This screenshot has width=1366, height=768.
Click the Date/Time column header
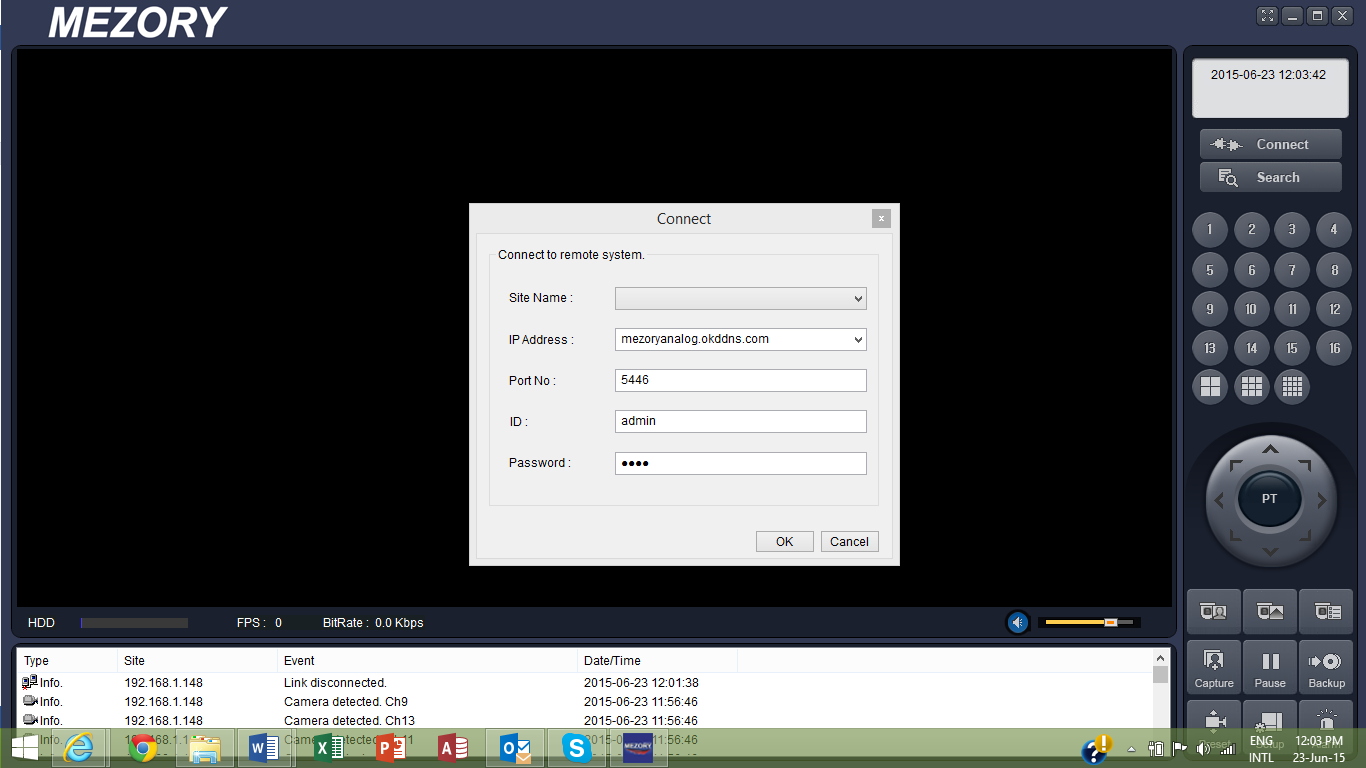click(x=658, y=660)
